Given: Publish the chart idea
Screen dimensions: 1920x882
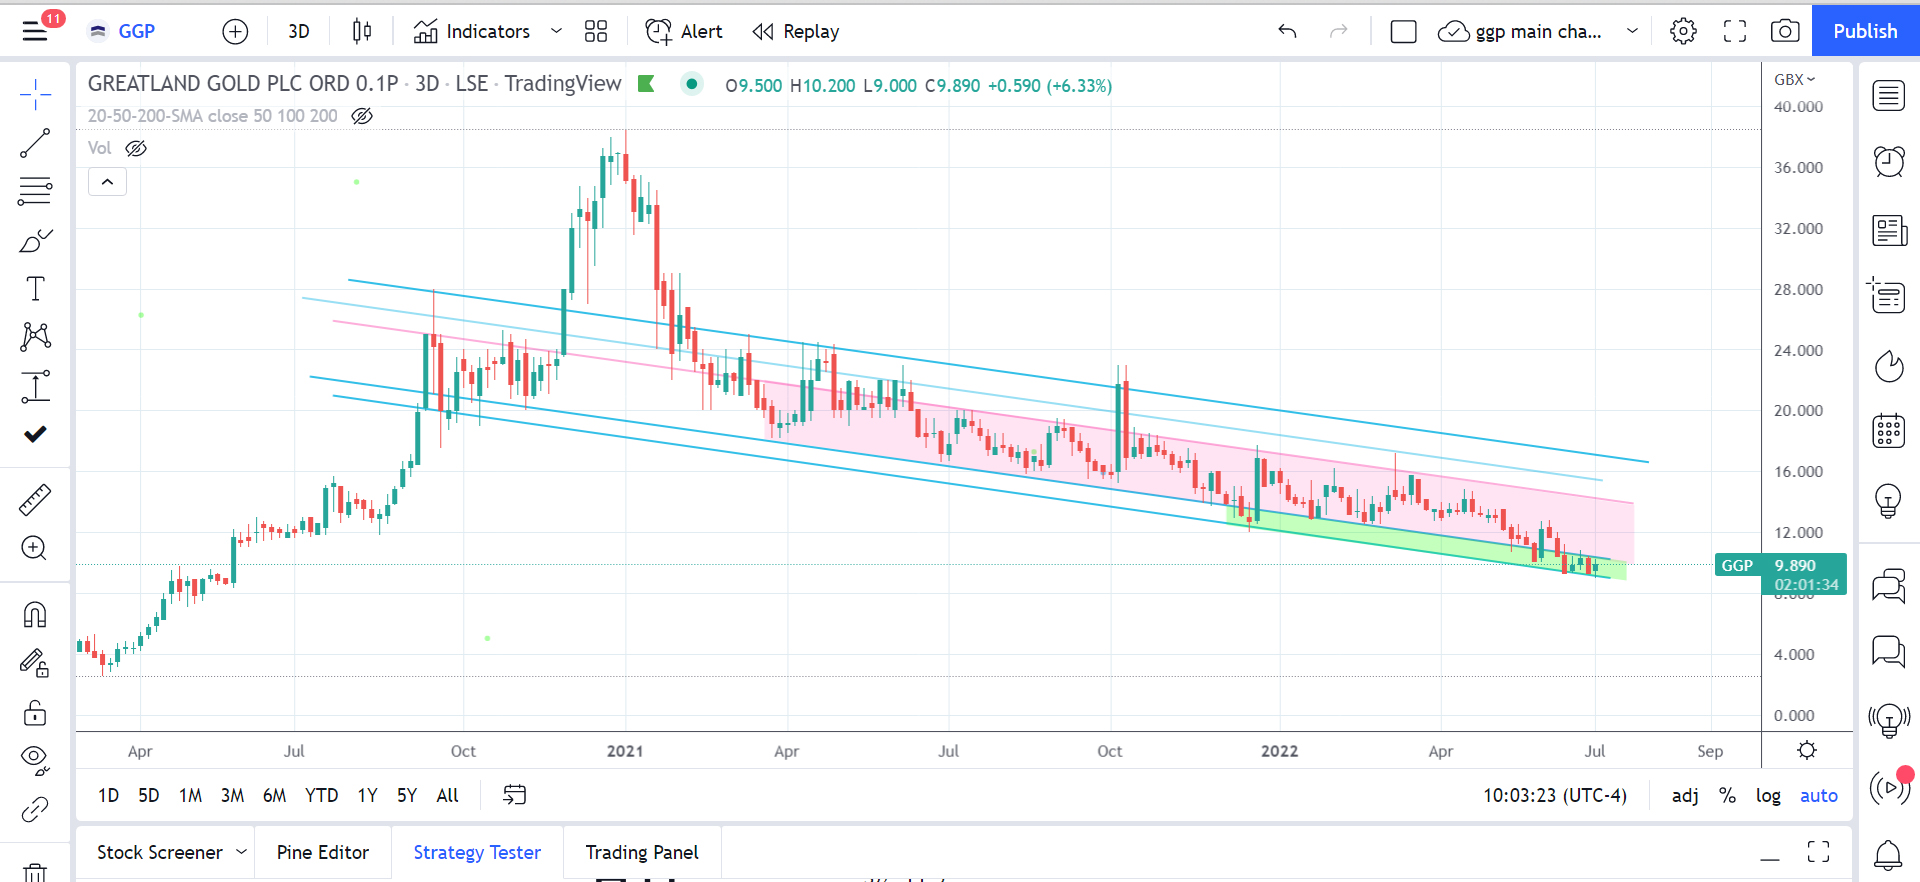Looking at the screenshot, I should tap(1865, 31).
